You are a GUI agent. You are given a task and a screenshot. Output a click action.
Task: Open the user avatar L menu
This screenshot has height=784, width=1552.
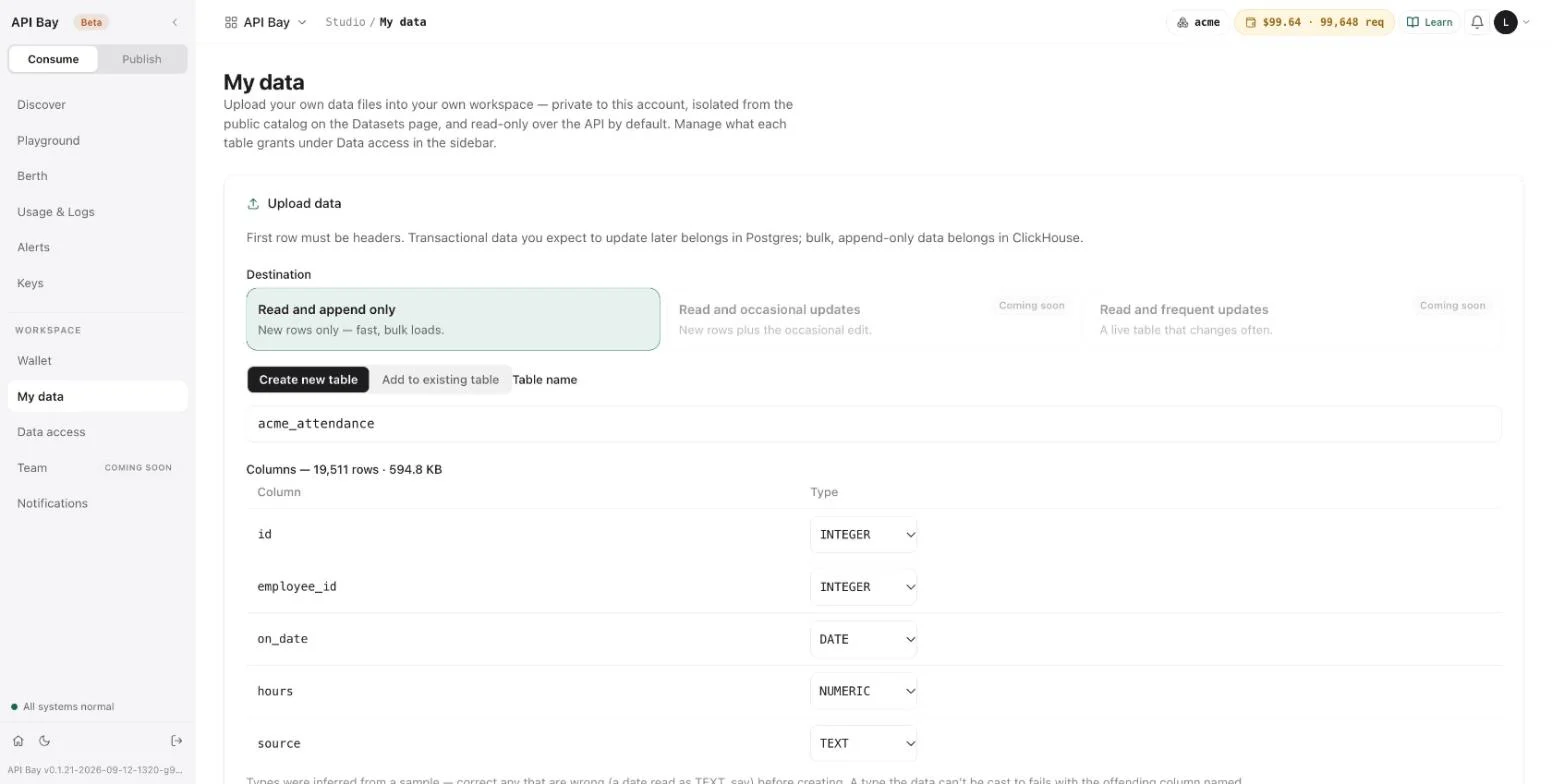click(1505, 22)
